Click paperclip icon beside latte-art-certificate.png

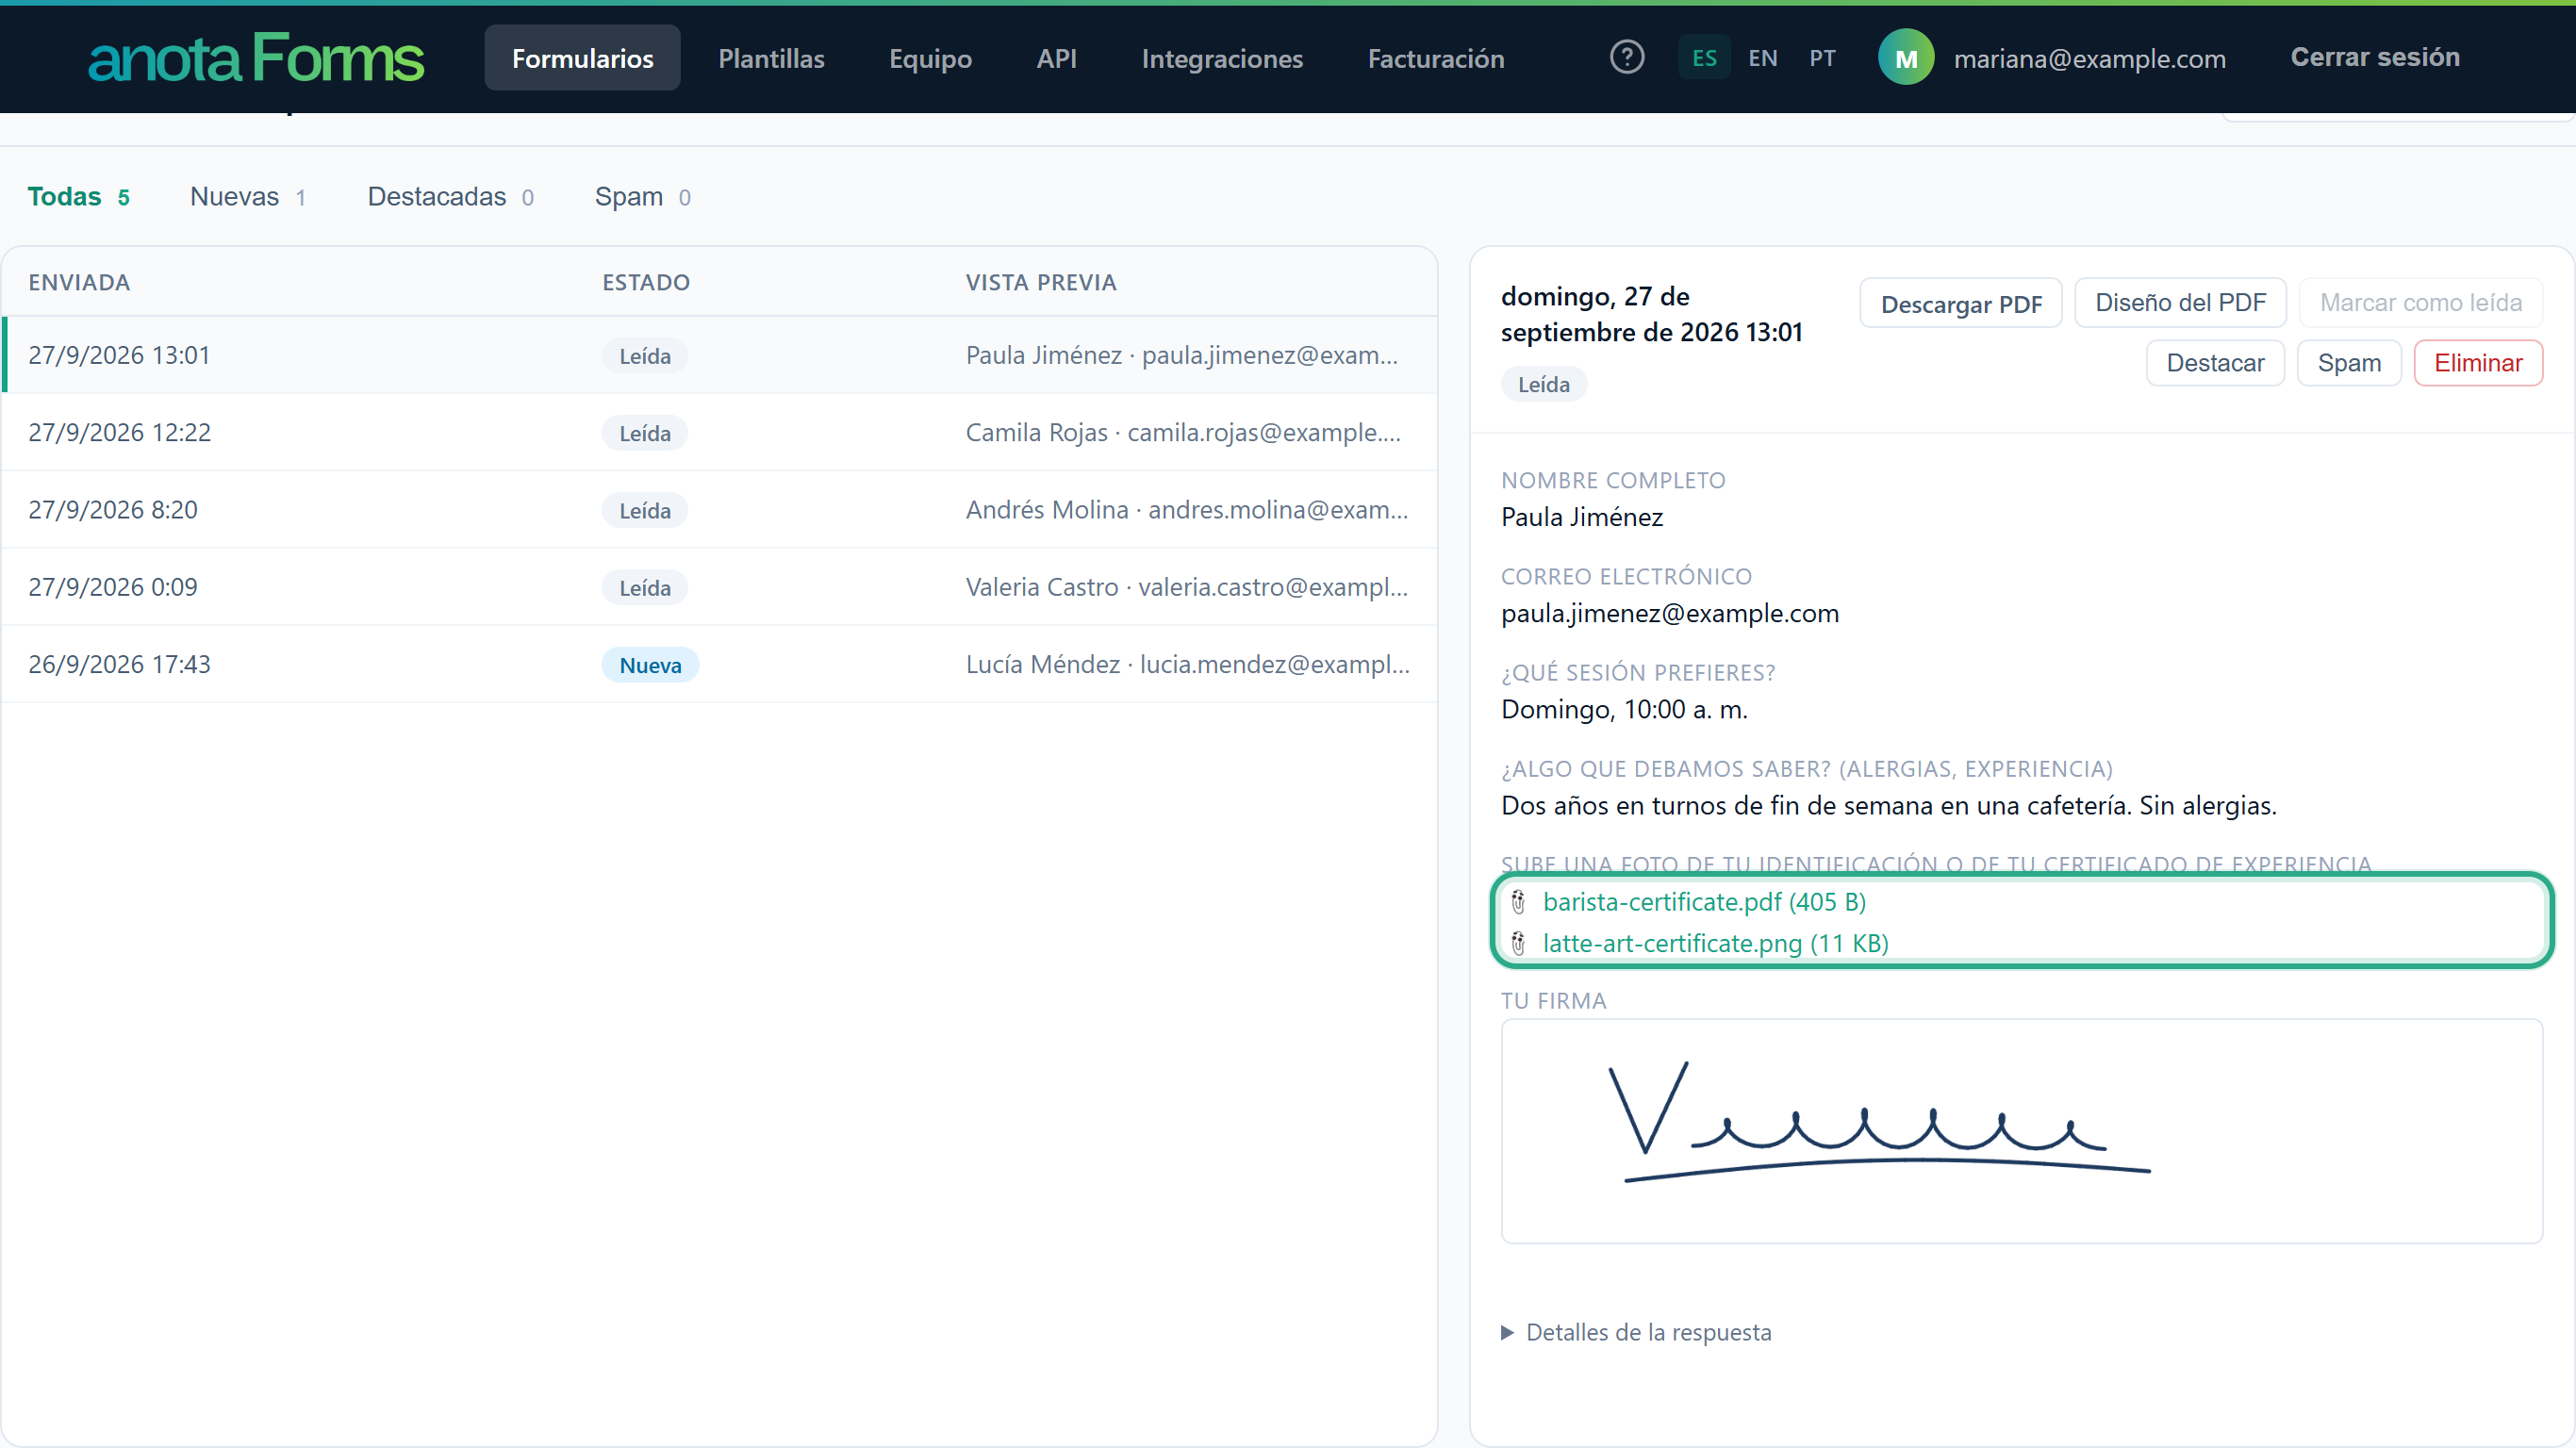pos(1518,943)
